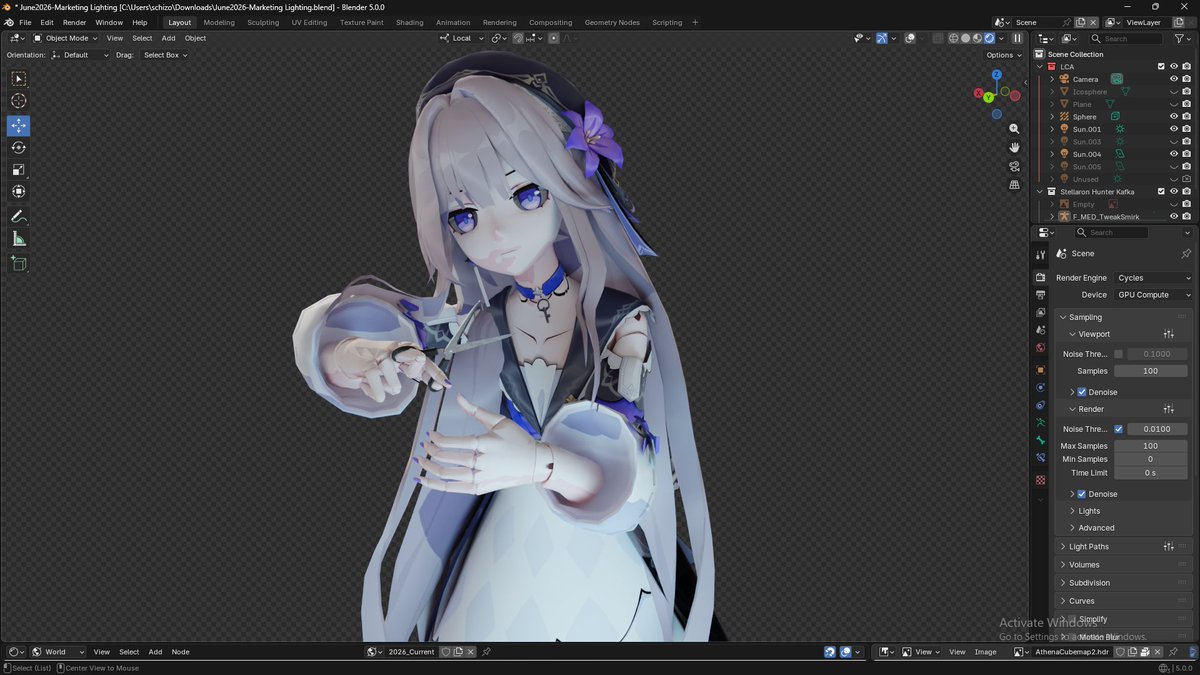
Task: Open the Drag Select Box dropdown
Action: coord(165,55)
